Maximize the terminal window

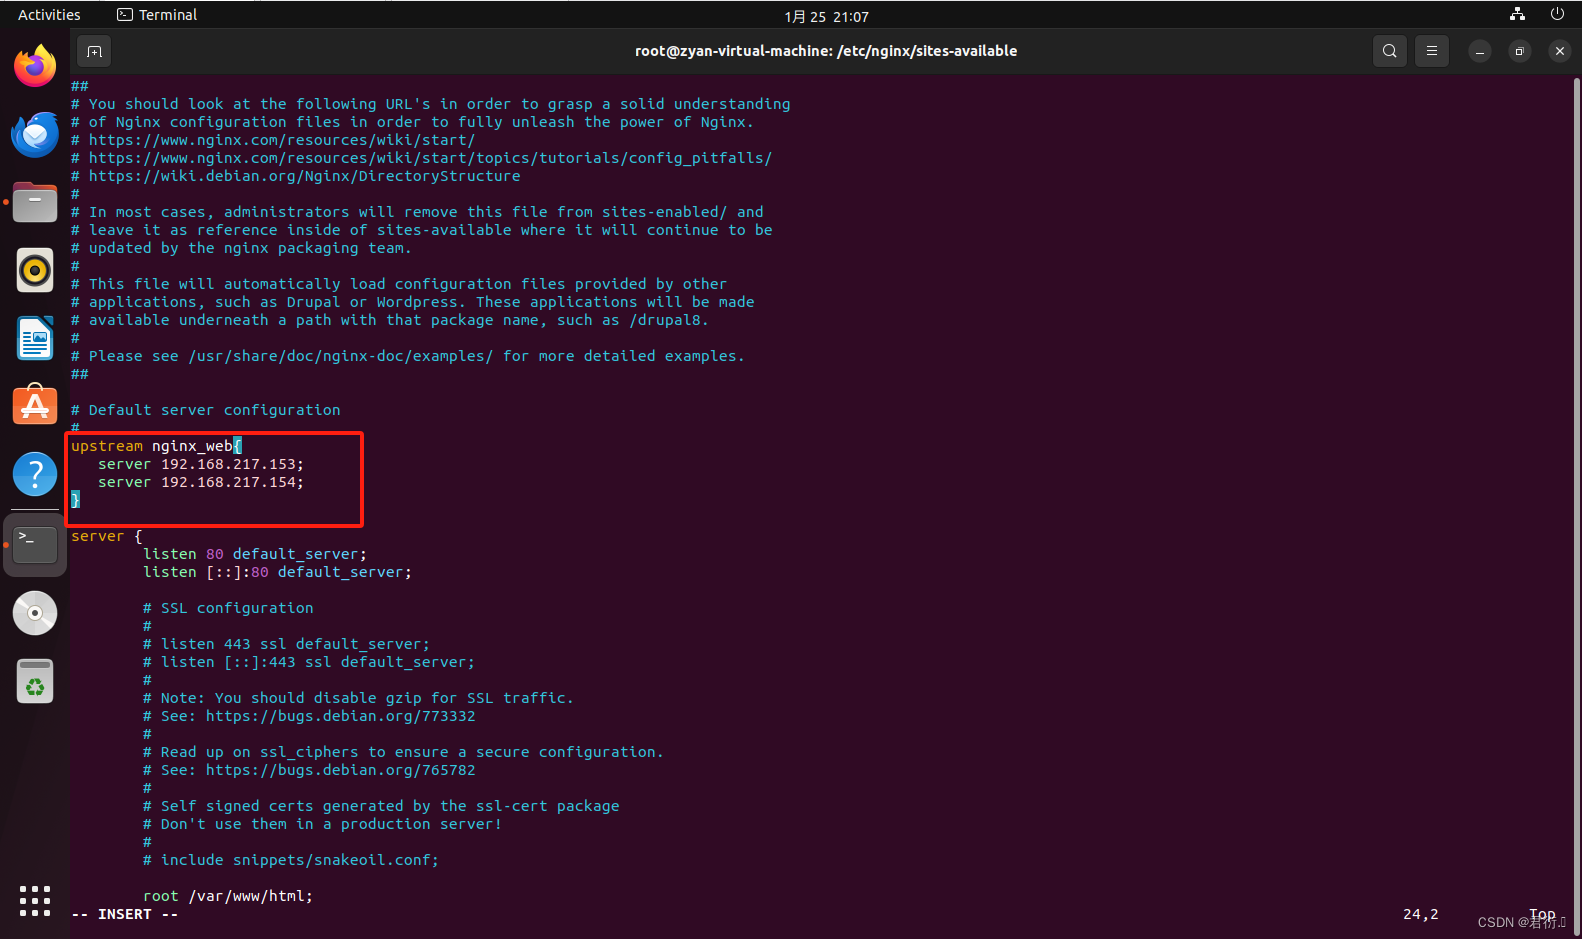coord(1519,51)
